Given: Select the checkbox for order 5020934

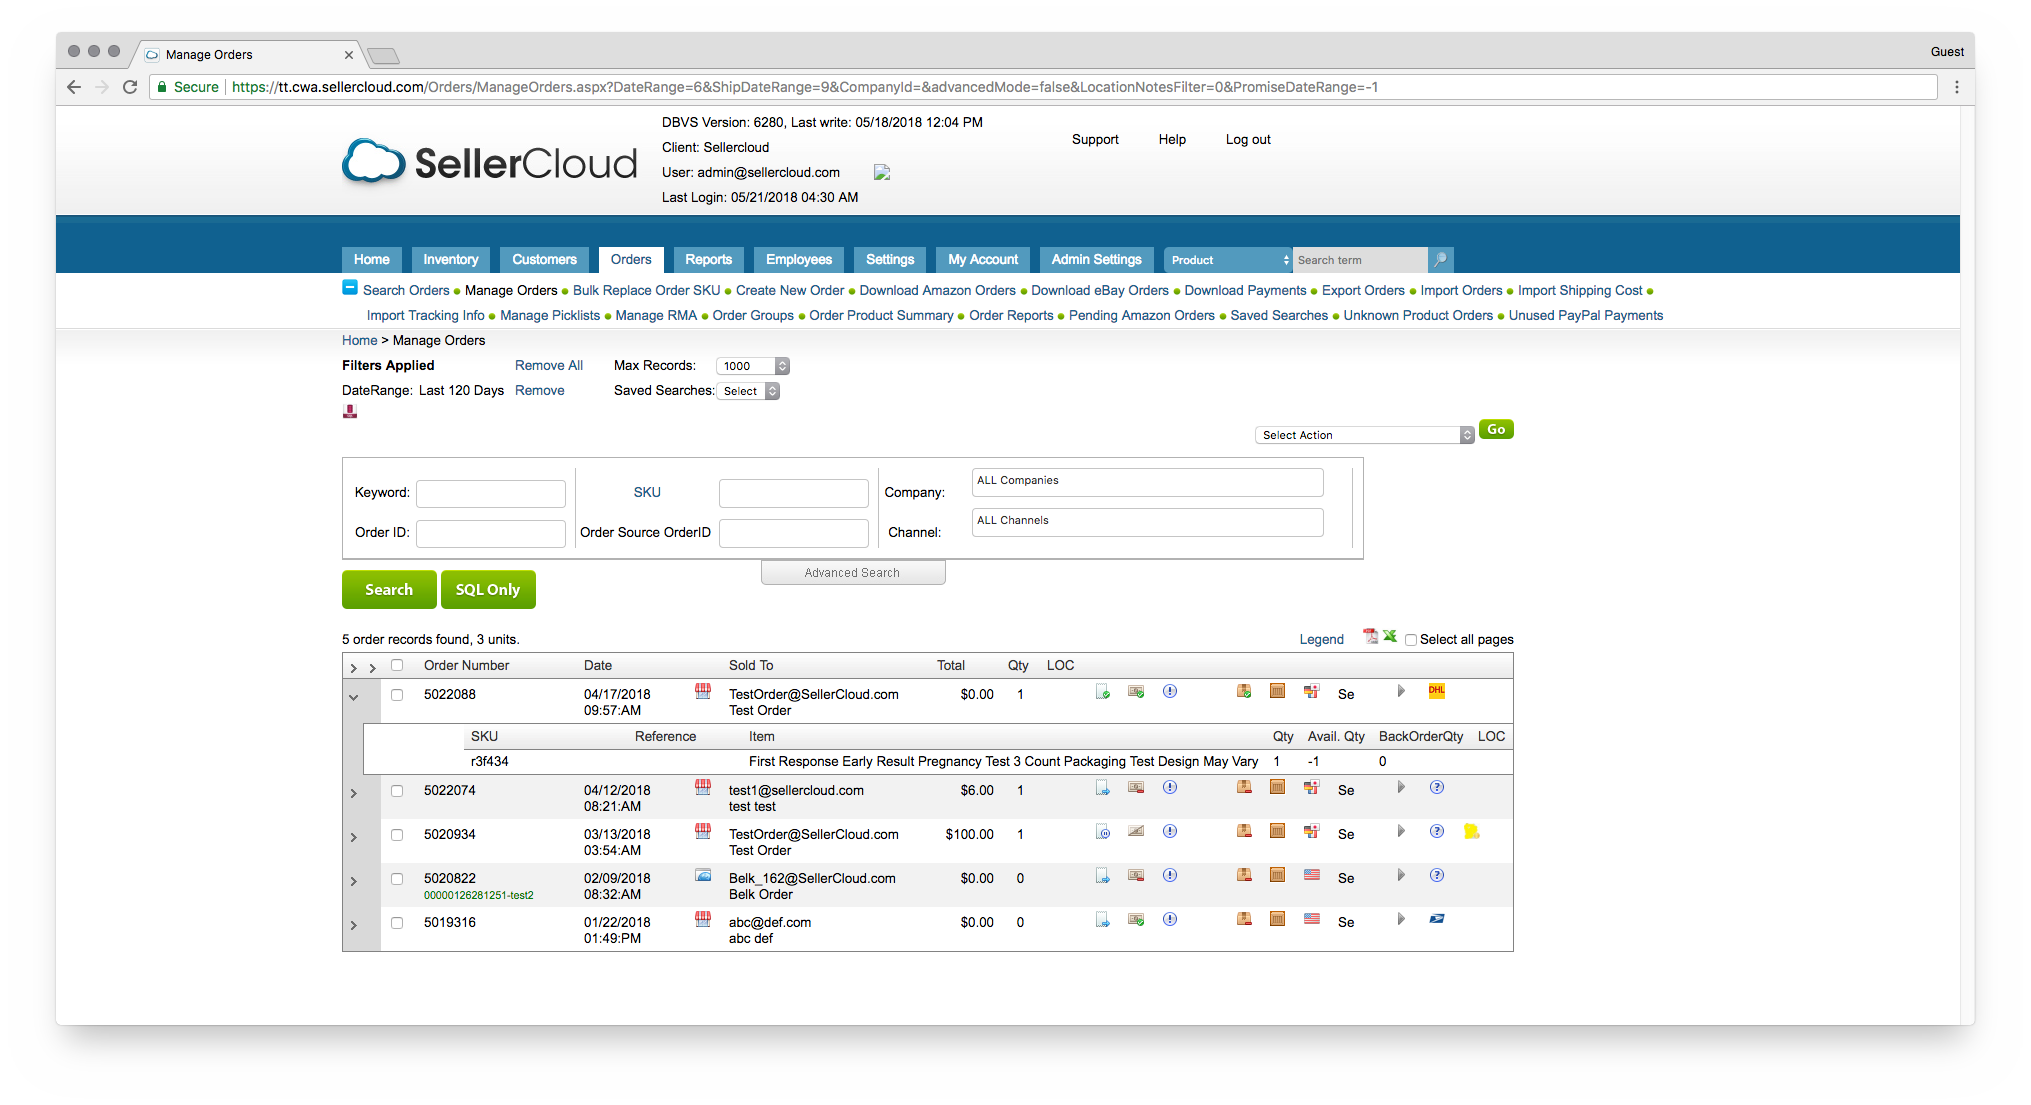Looking at the screenshot, I should click(397, 835).
